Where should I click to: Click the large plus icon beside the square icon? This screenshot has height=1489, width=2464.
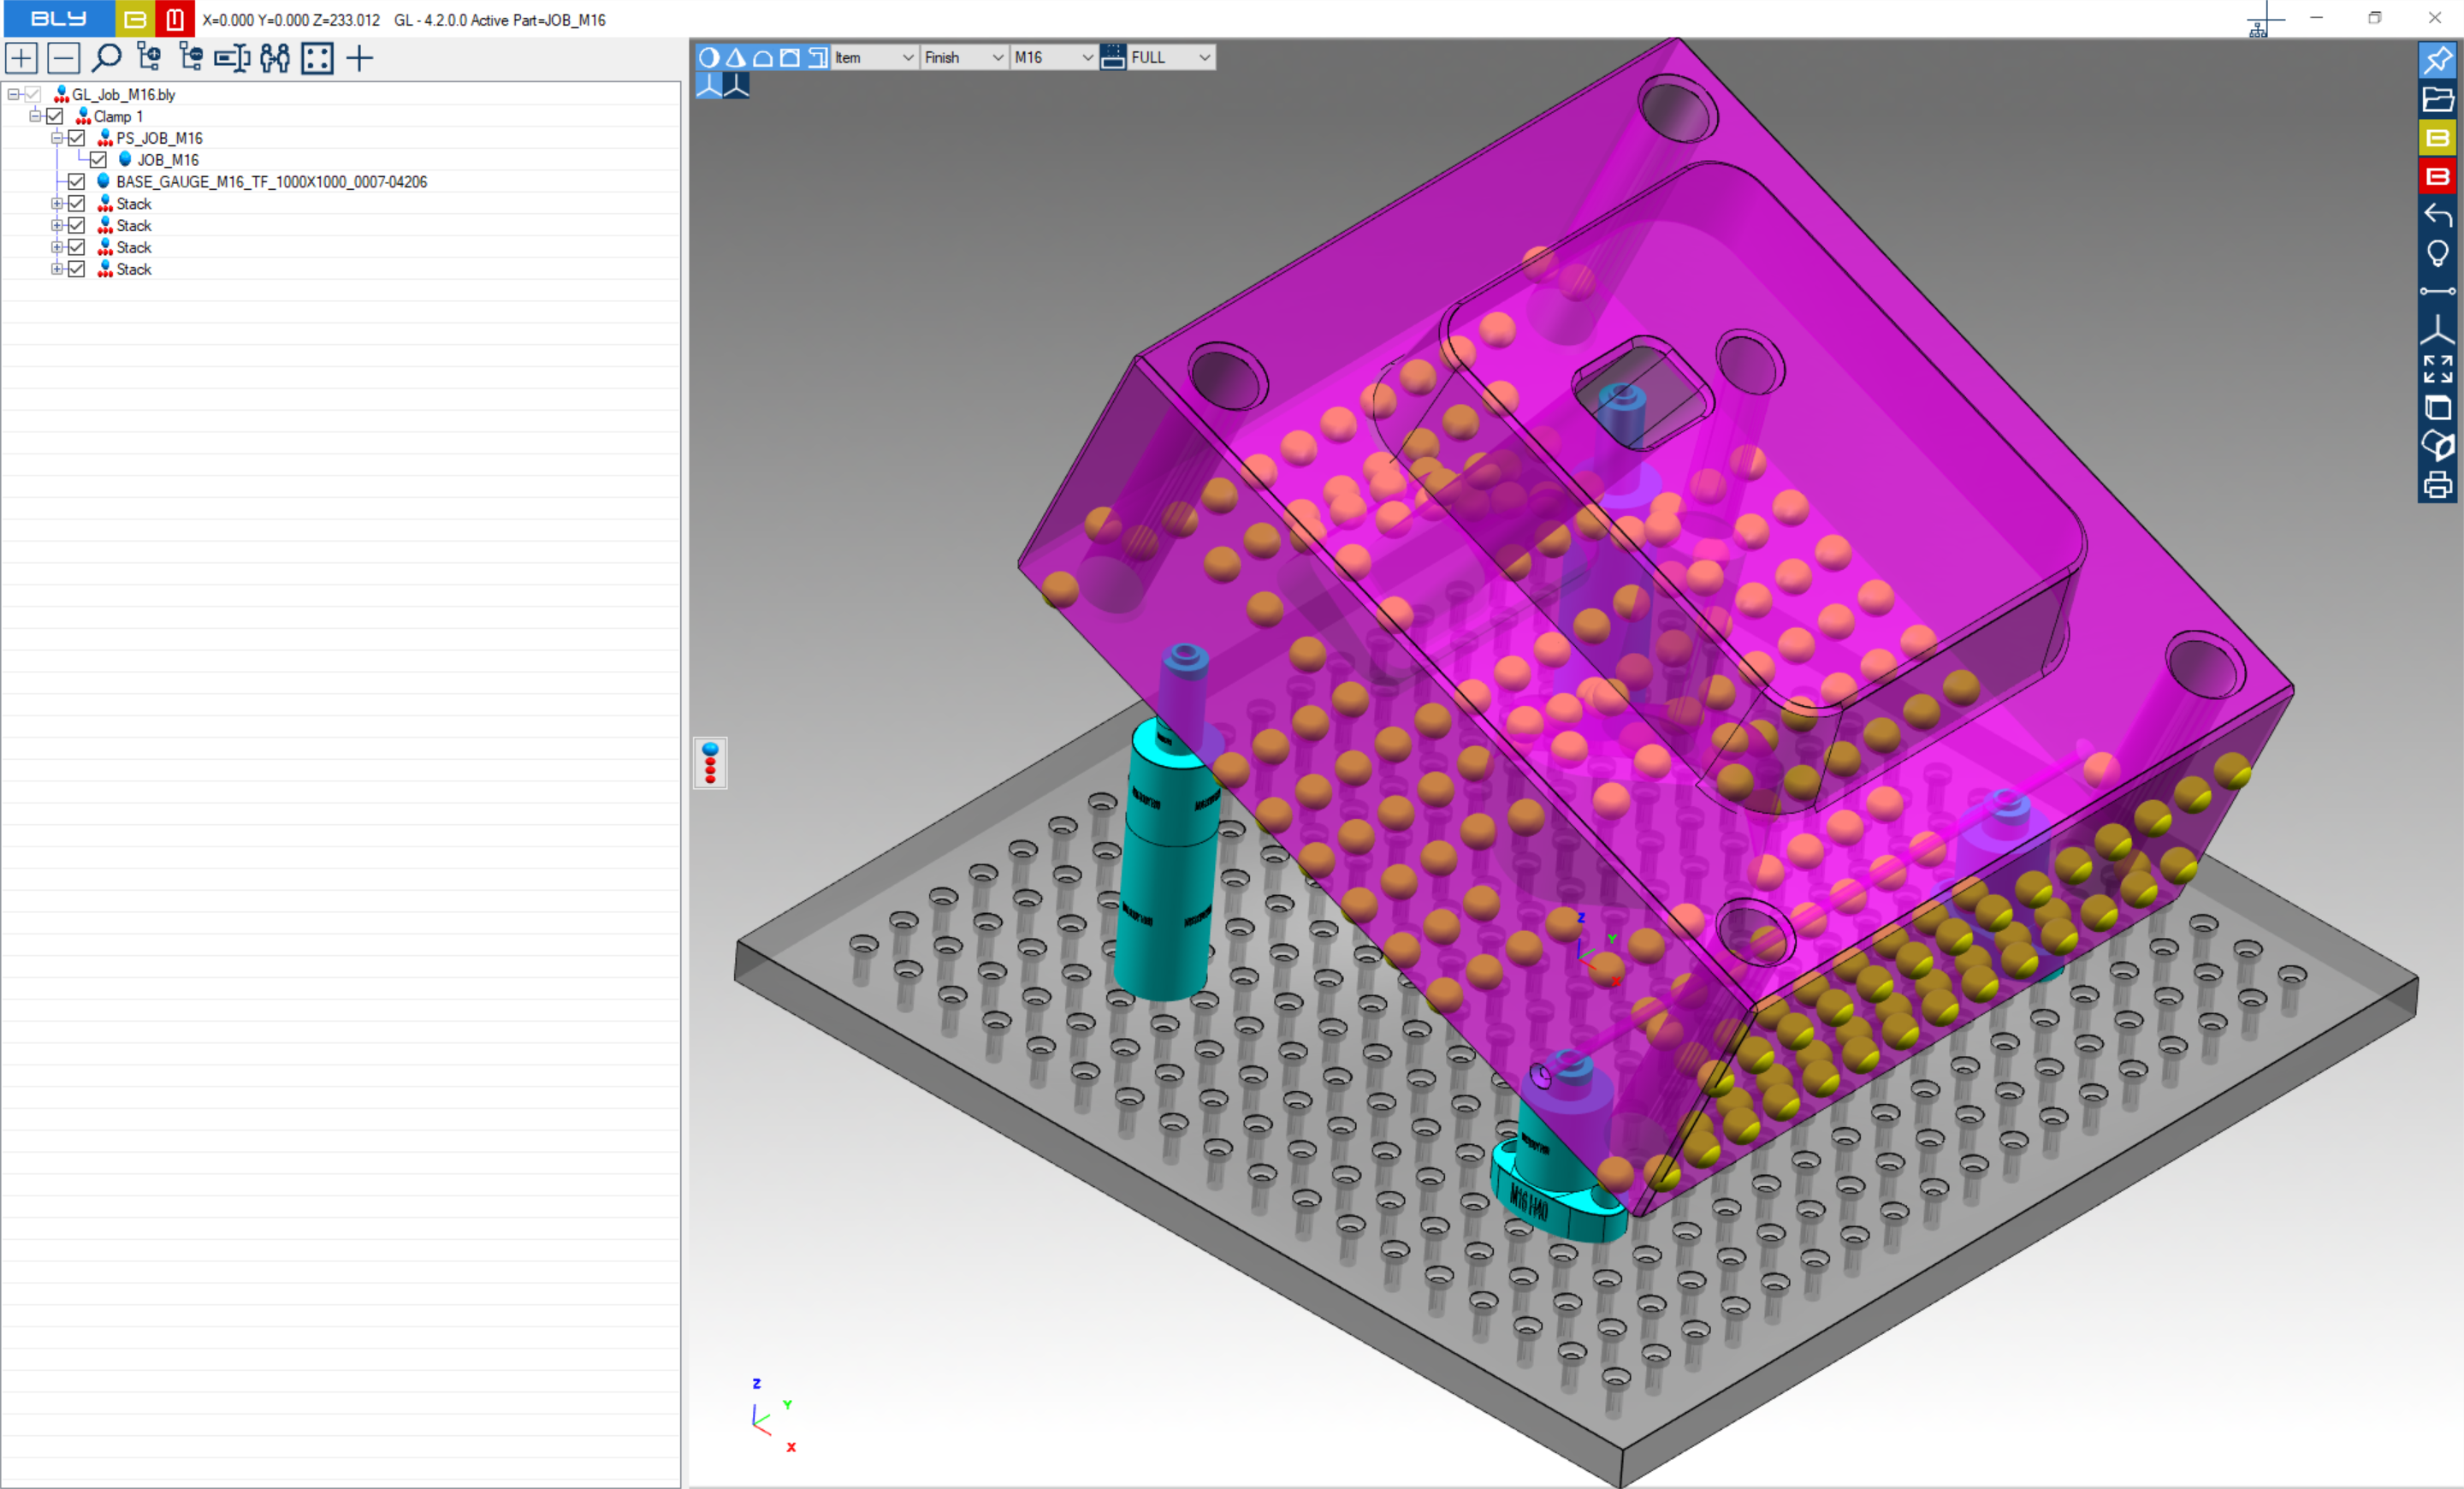tap(360, 58)
